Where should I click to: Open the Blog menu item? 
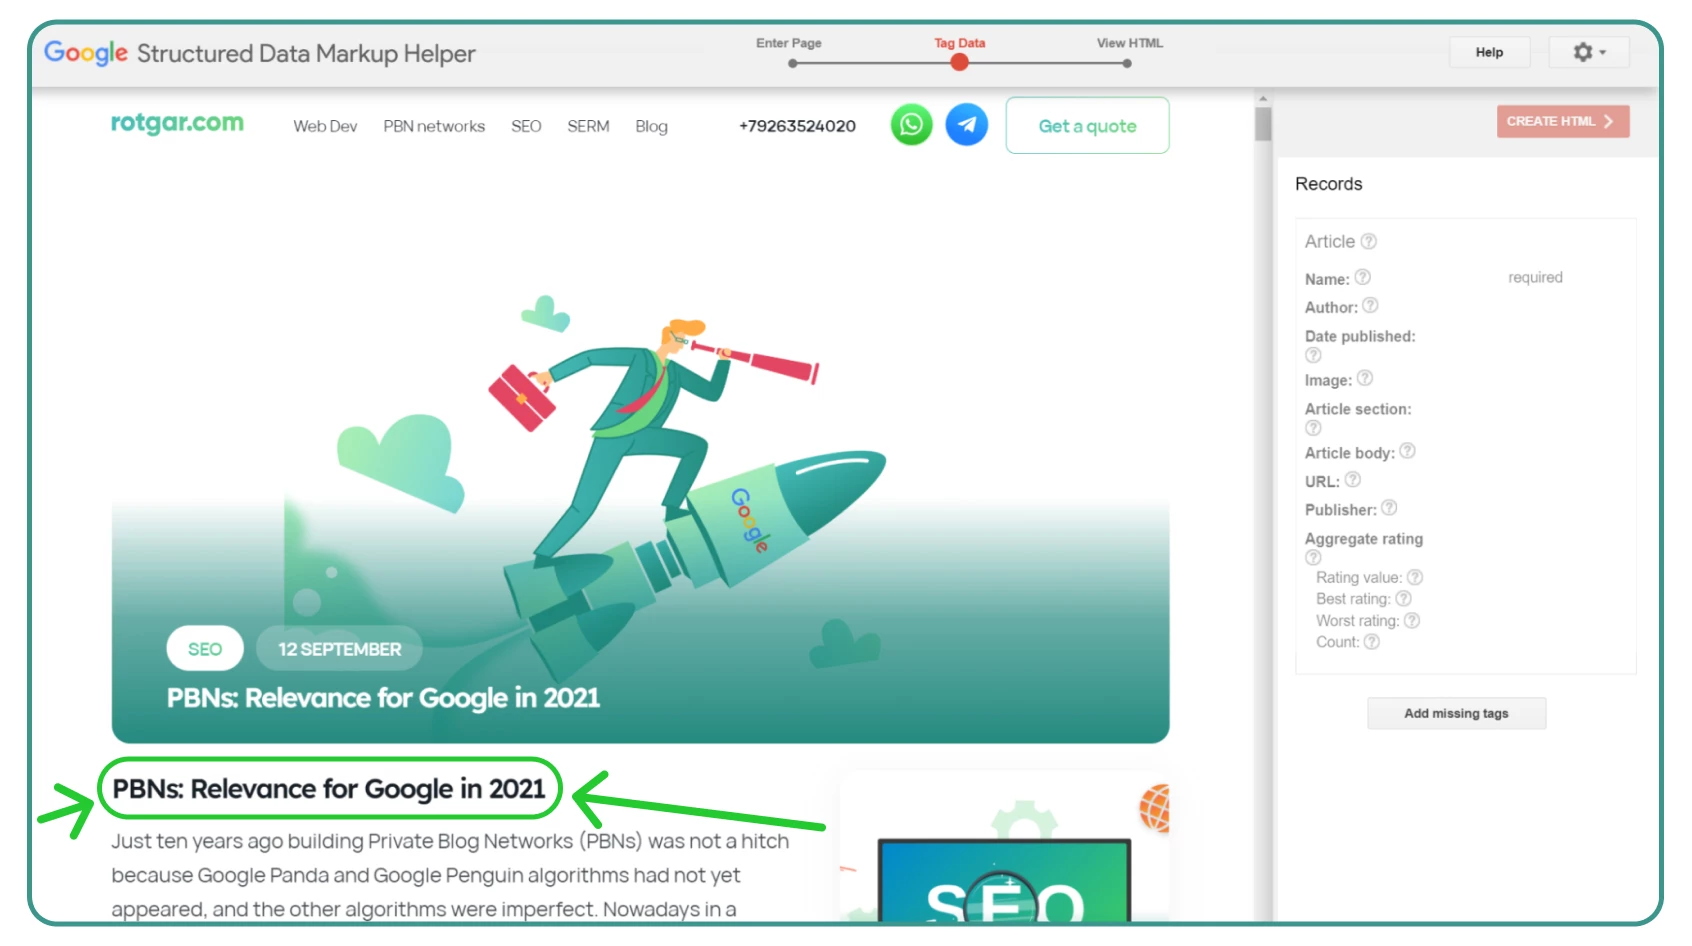pos(651,126)
